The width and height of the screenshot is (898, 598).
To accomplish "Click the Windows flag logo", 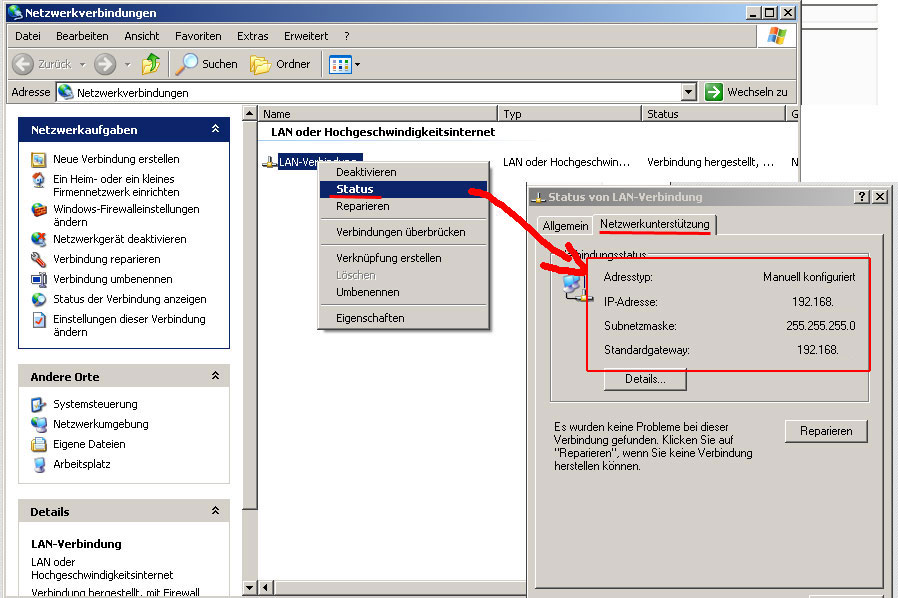I will (777, 36).
